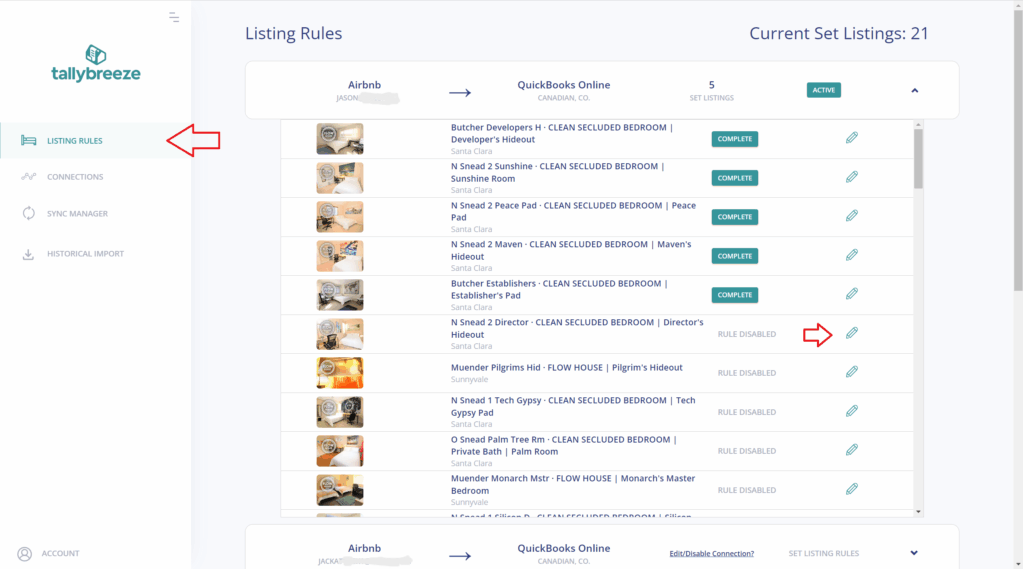Click the listings scrollbar down arrow
This screenshot has height=569, width=1023.
point(918,511)
